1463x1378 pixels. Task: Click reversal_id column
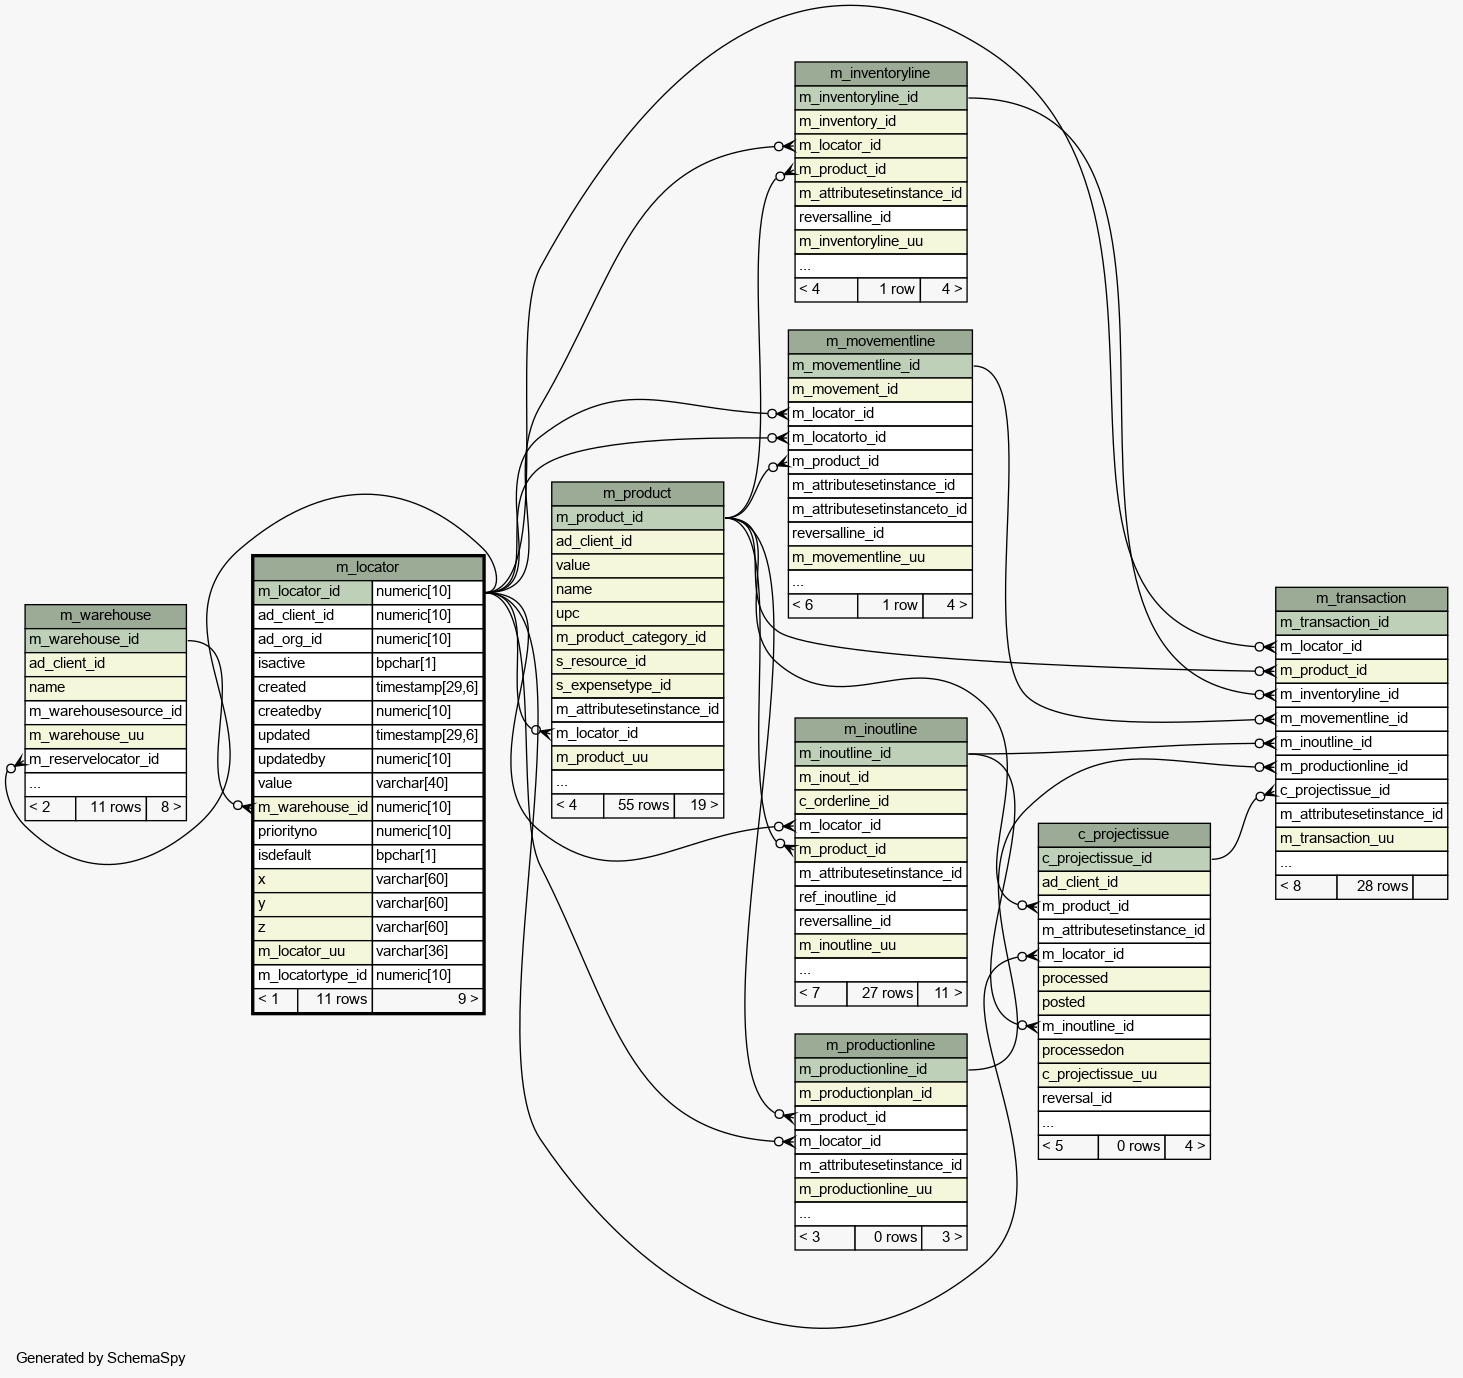pyautogui.click(x=1124, y=1098)
